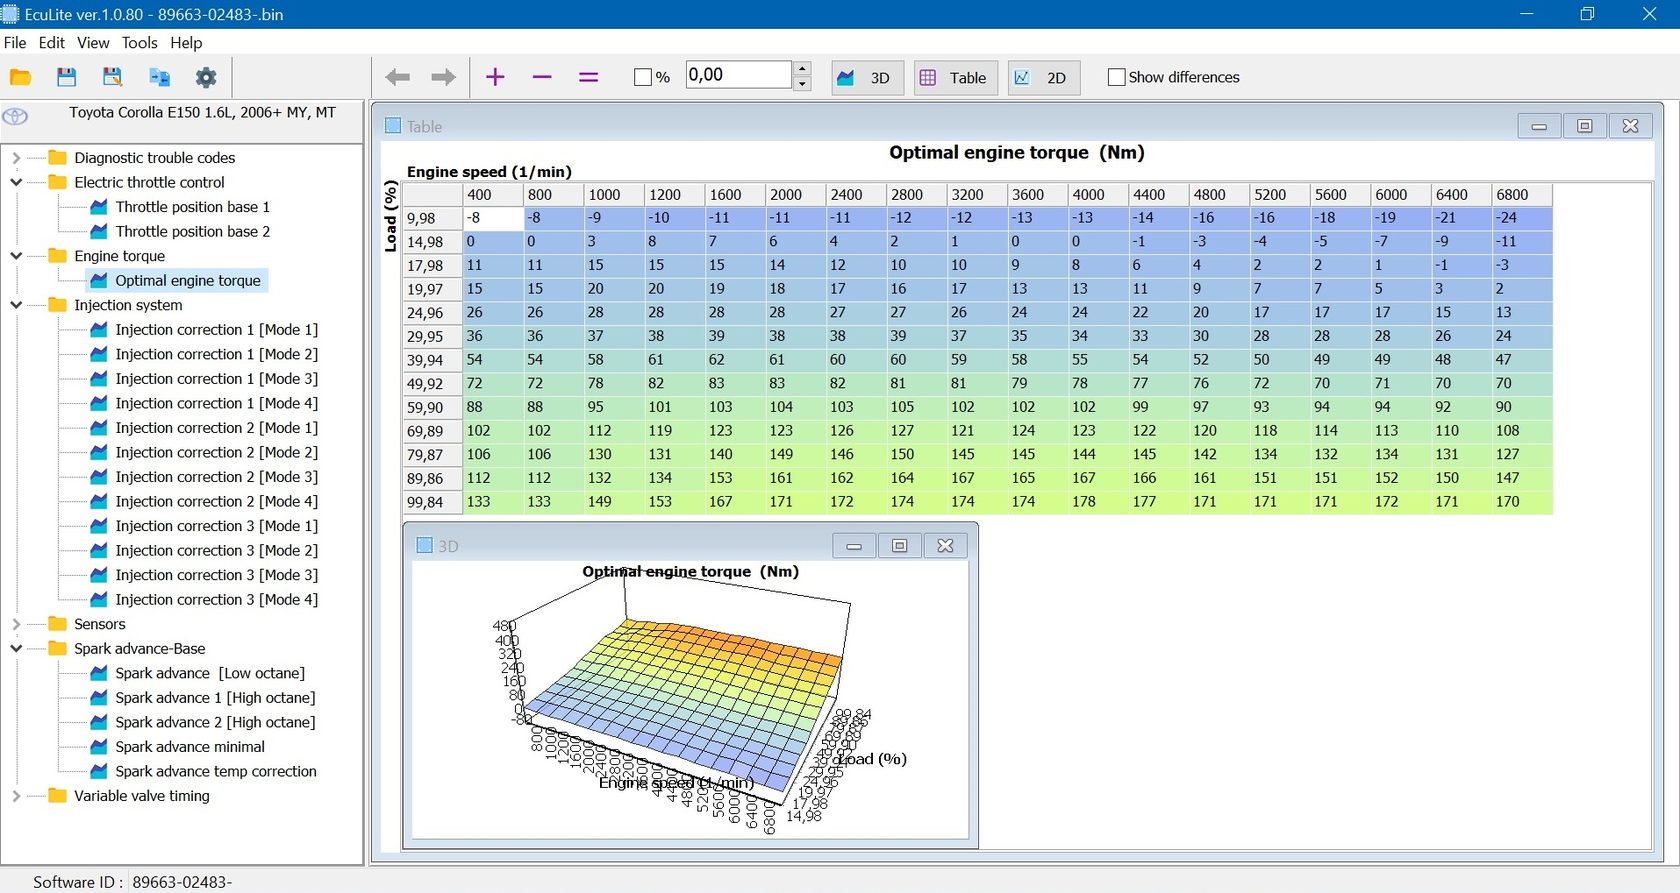Click the right arrow forward icon
This screenshot has width=1680, height=893.
pyautogui.click(x=443, y=77)
